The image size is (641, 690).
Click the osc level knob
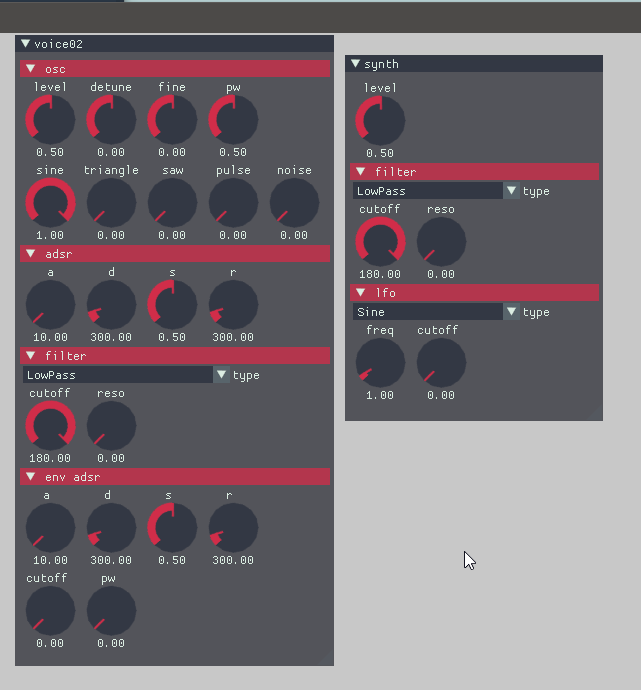50,119
